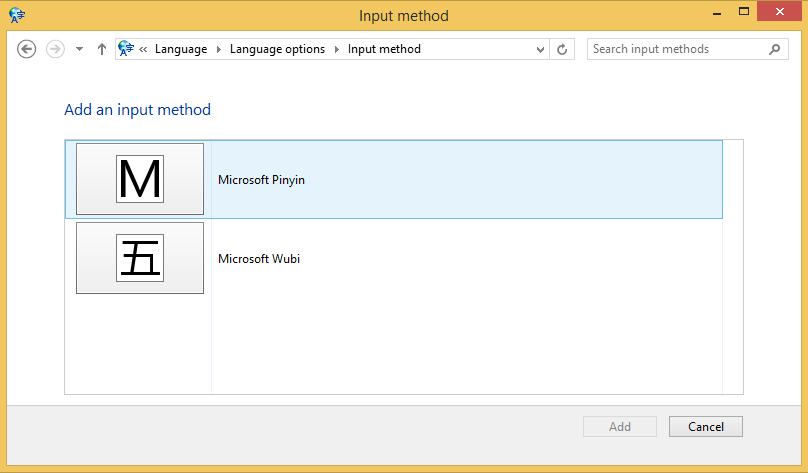Screen dimensions: 808x473
Task: Minimize the Input method window
Action: point(717,12)
